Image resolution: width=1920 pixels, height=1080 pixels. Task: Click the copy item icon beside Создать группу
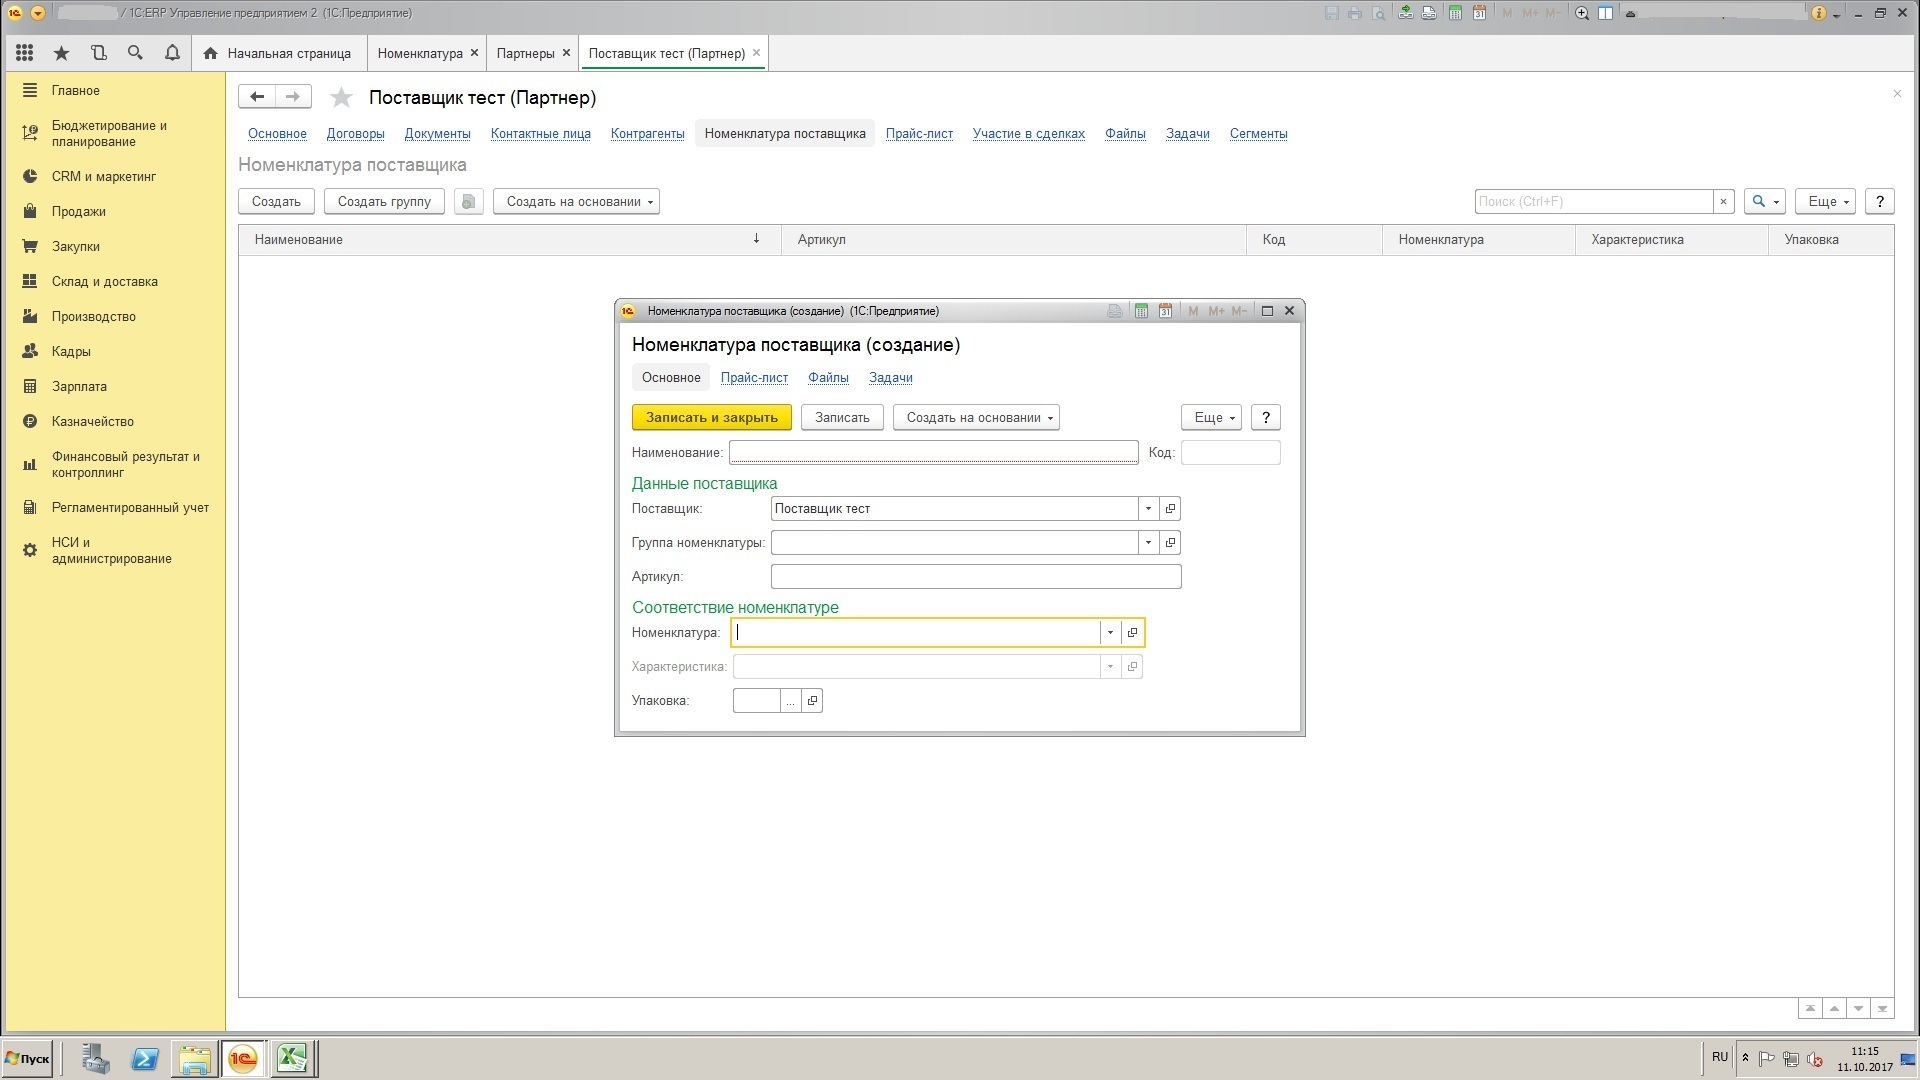pyautogui.click(x=468, y=201)
